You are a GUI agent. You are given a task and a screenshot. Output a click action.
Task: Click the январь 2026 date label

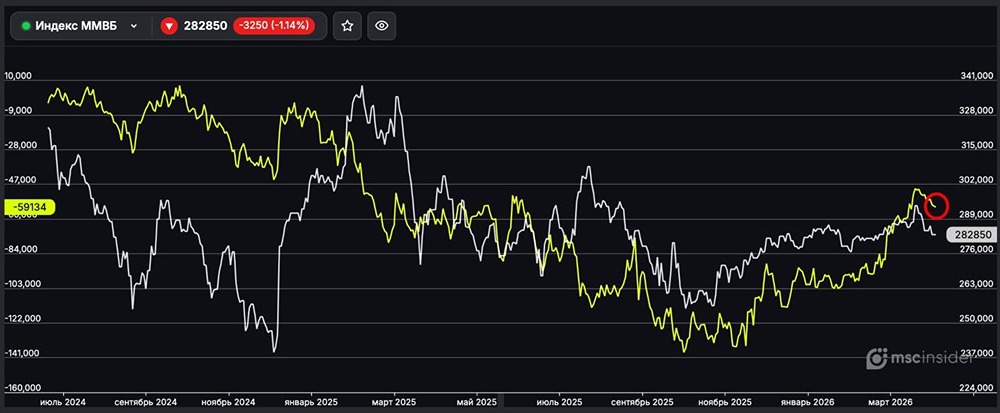pyautogui.click(x=808, y=403)
